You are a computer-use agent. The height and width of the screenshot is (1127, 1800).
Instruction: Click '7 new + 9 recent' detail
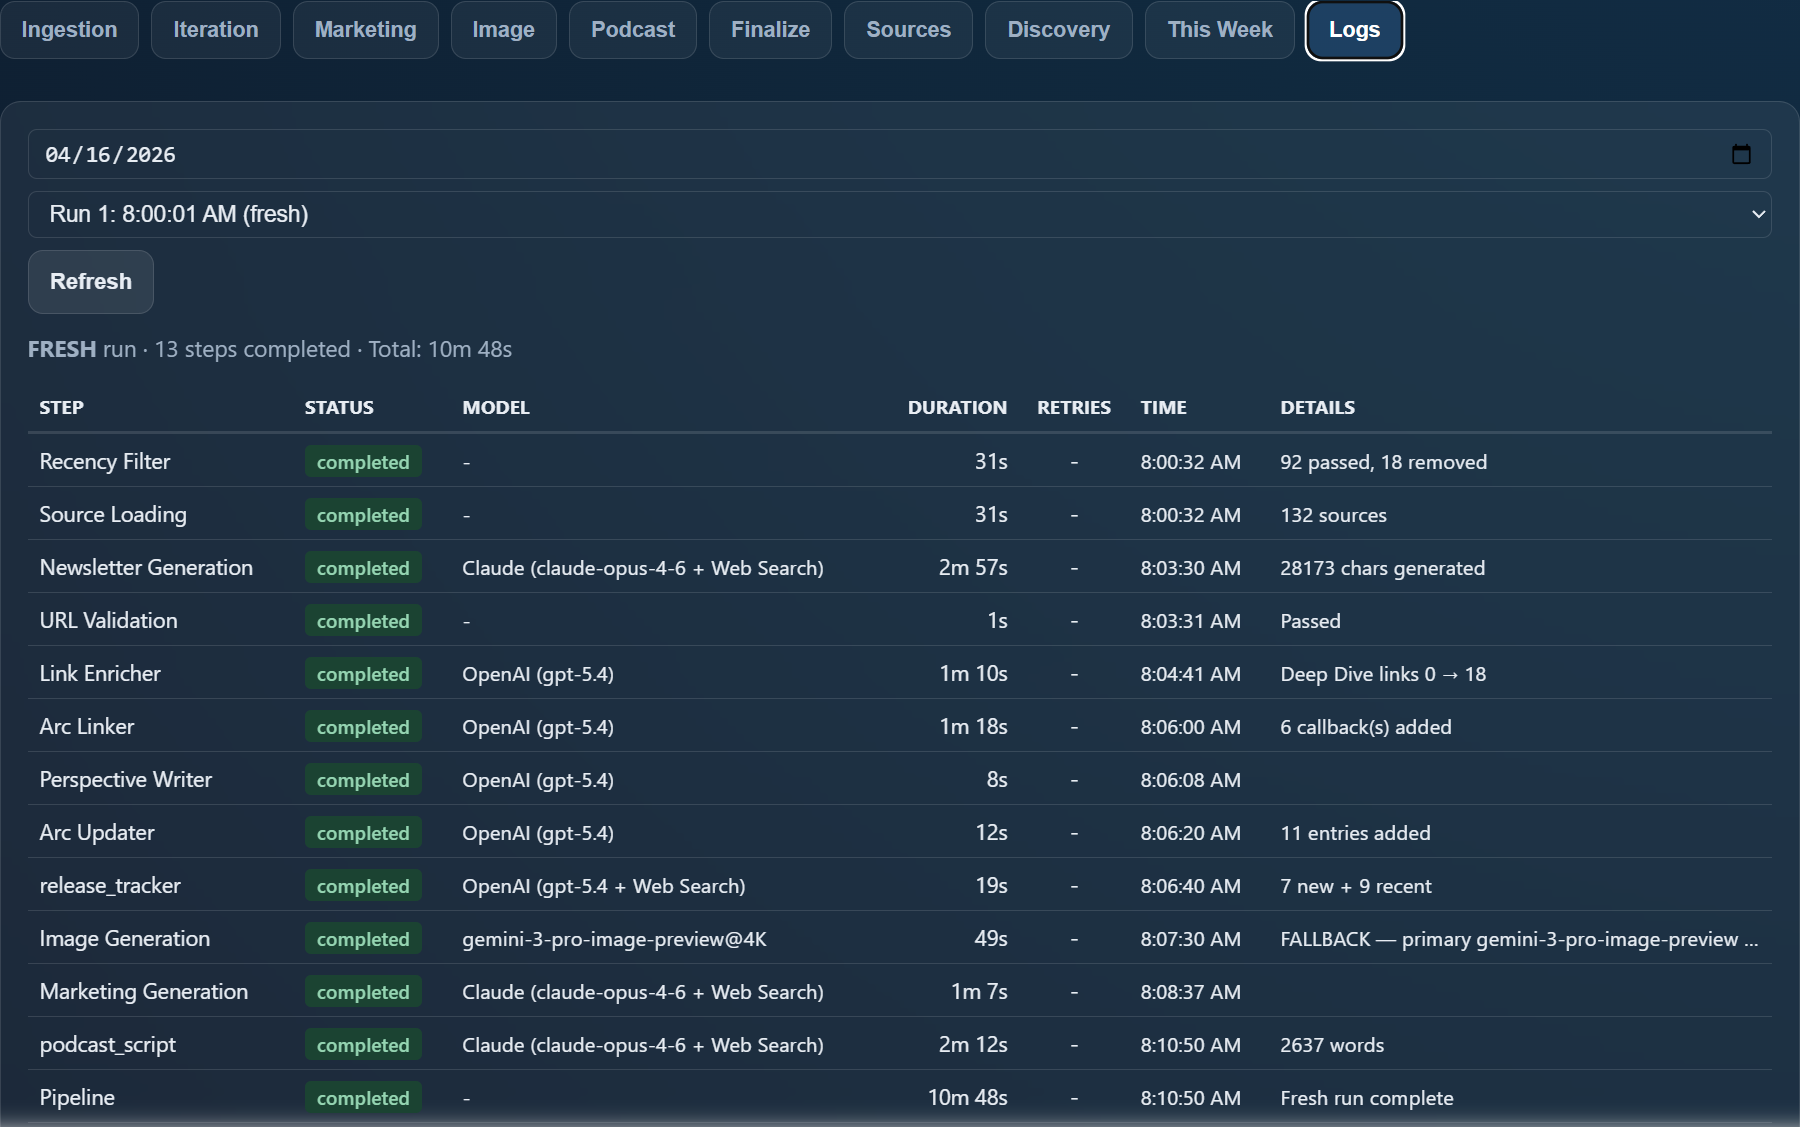coord(1356,886)
